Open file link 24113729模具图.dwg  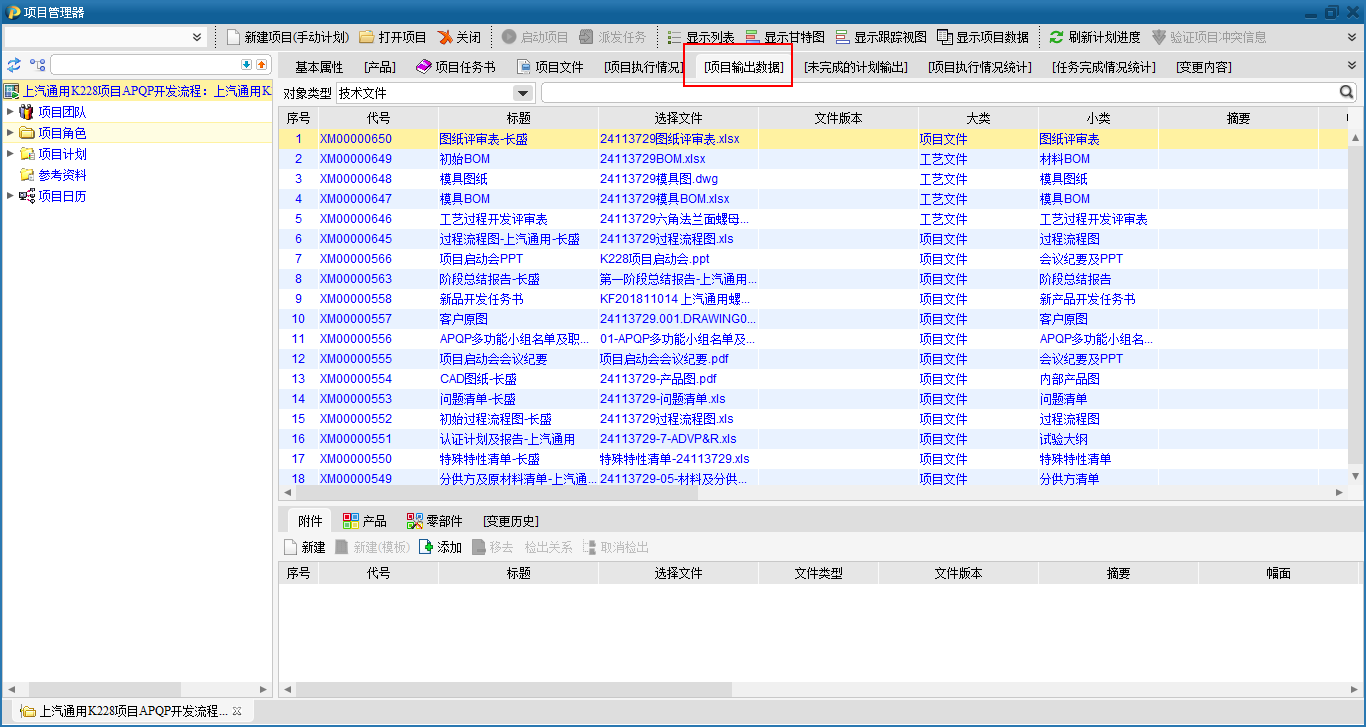(x=658, y=179)
